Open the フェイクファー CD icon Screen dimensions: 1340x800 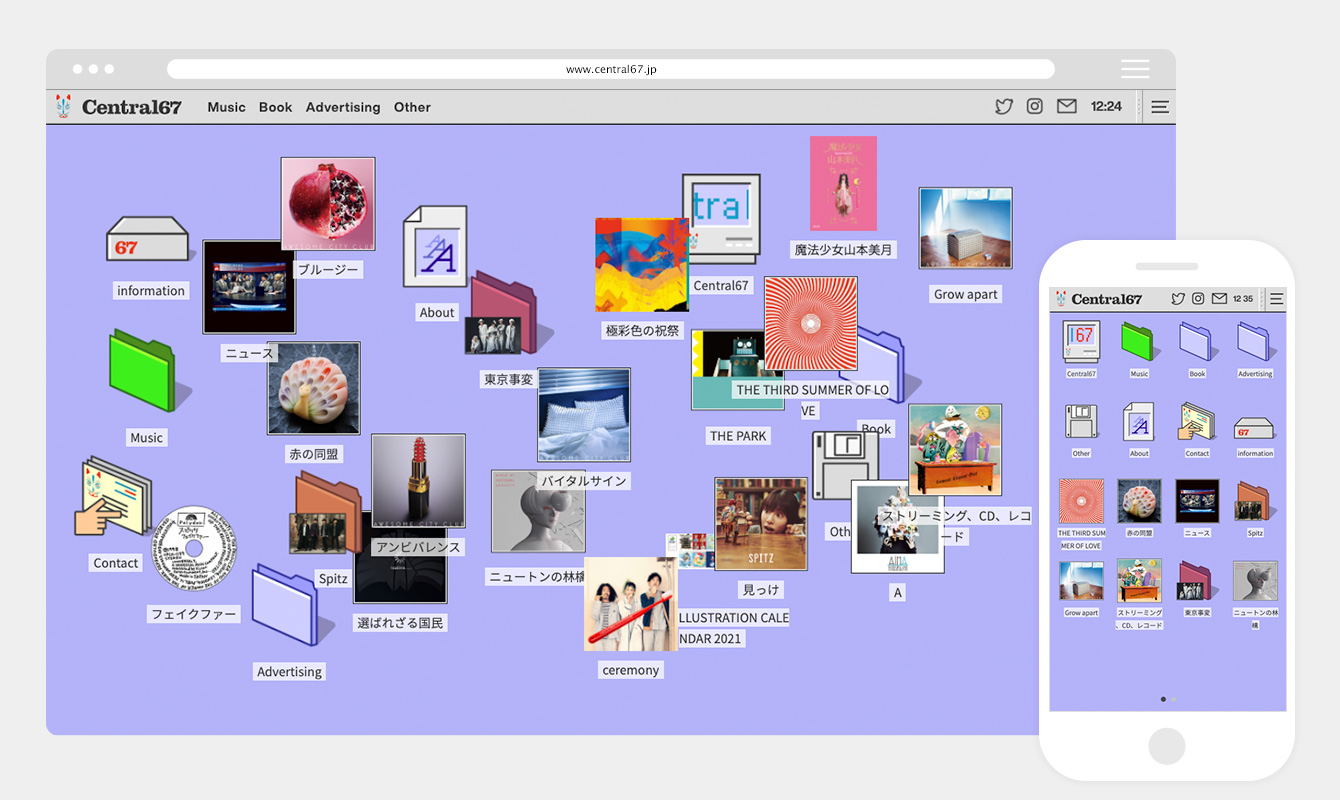tap(194, 548)
